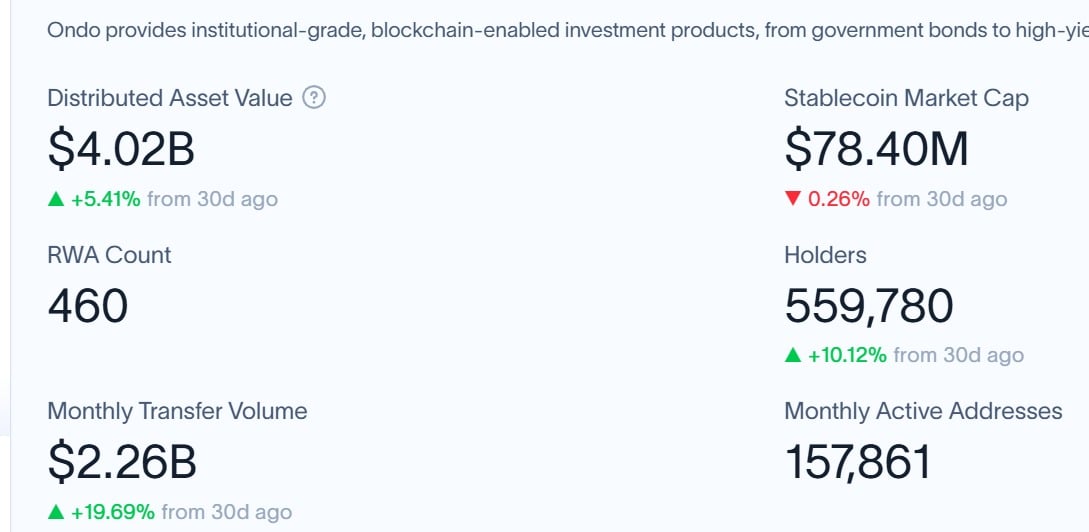
Task: Click green up arrow beside +10.12%
Action: pyautogui.click(x=792, y=356)
